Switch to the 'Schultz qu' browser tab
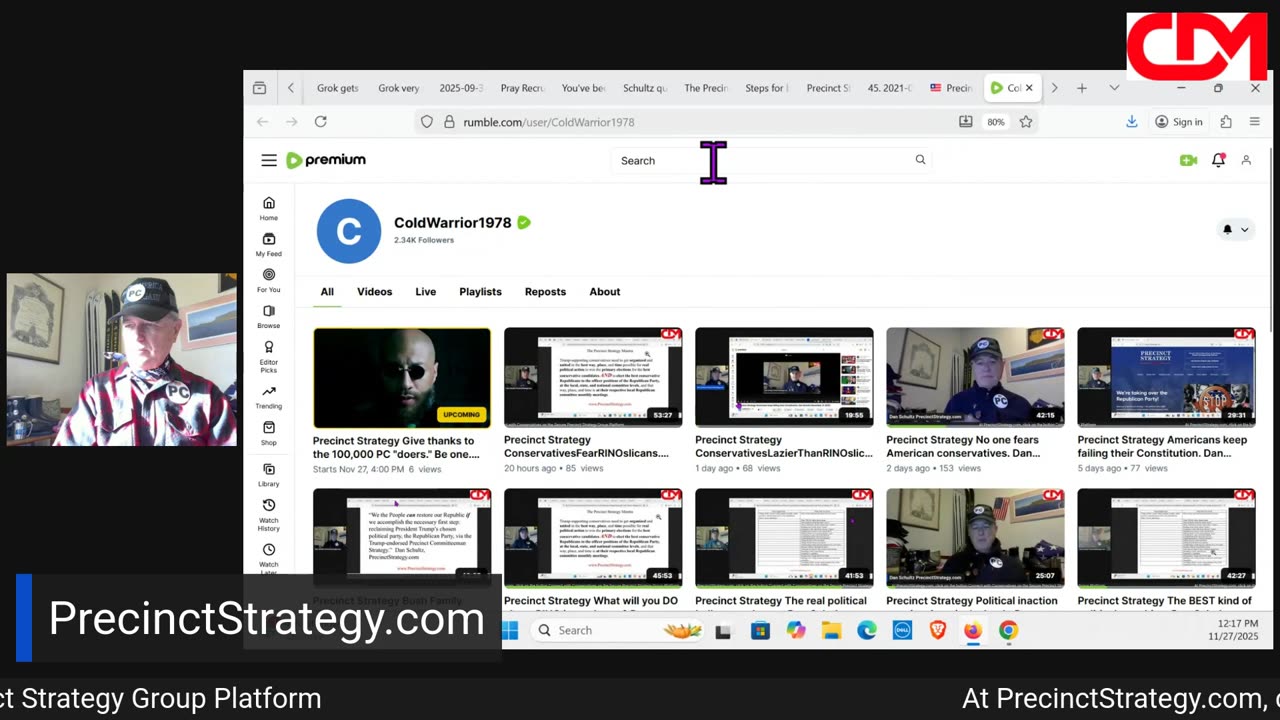 [x=644, y=88]
